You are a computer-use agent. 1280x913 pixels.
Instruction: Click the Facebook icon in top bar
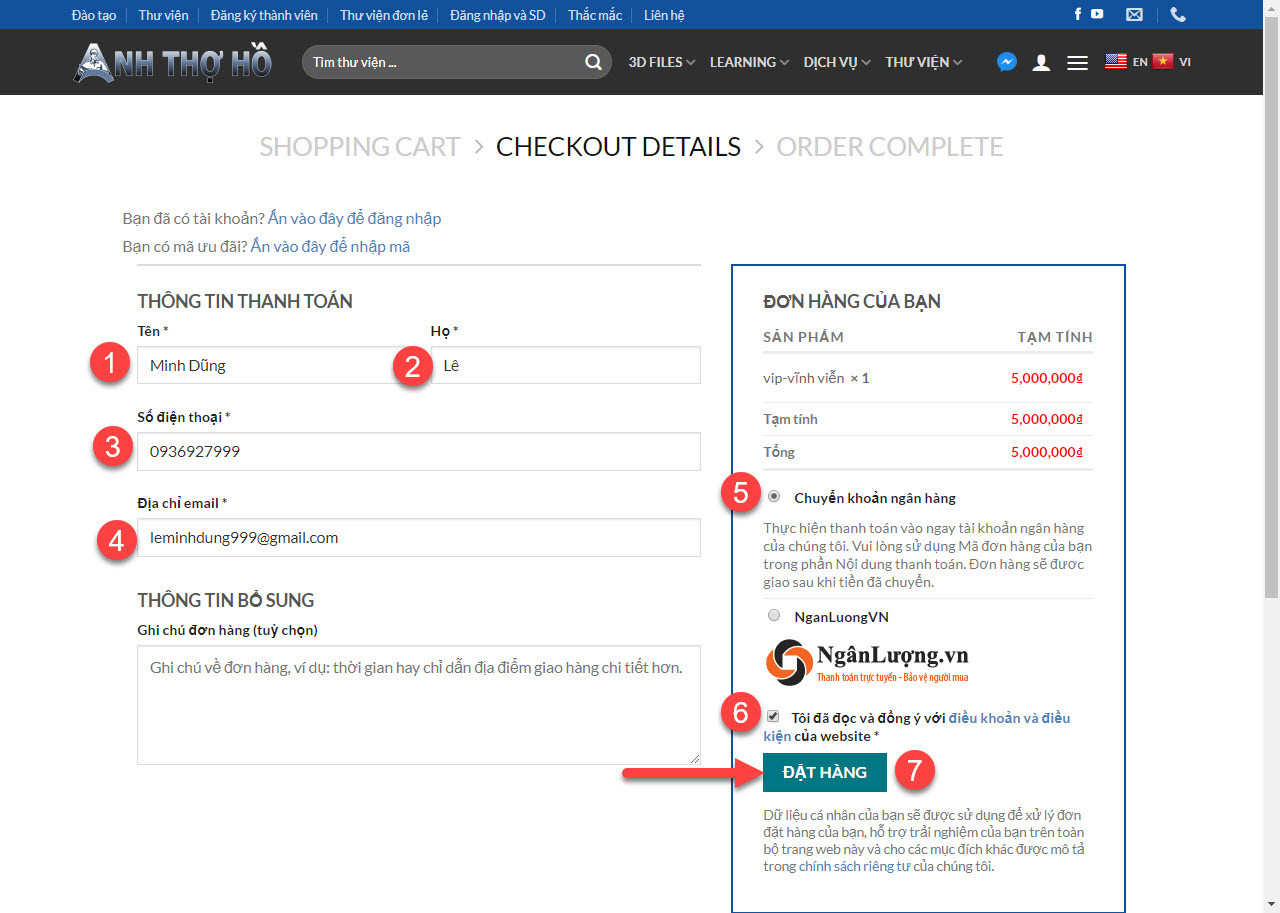tap(1078, 14)
